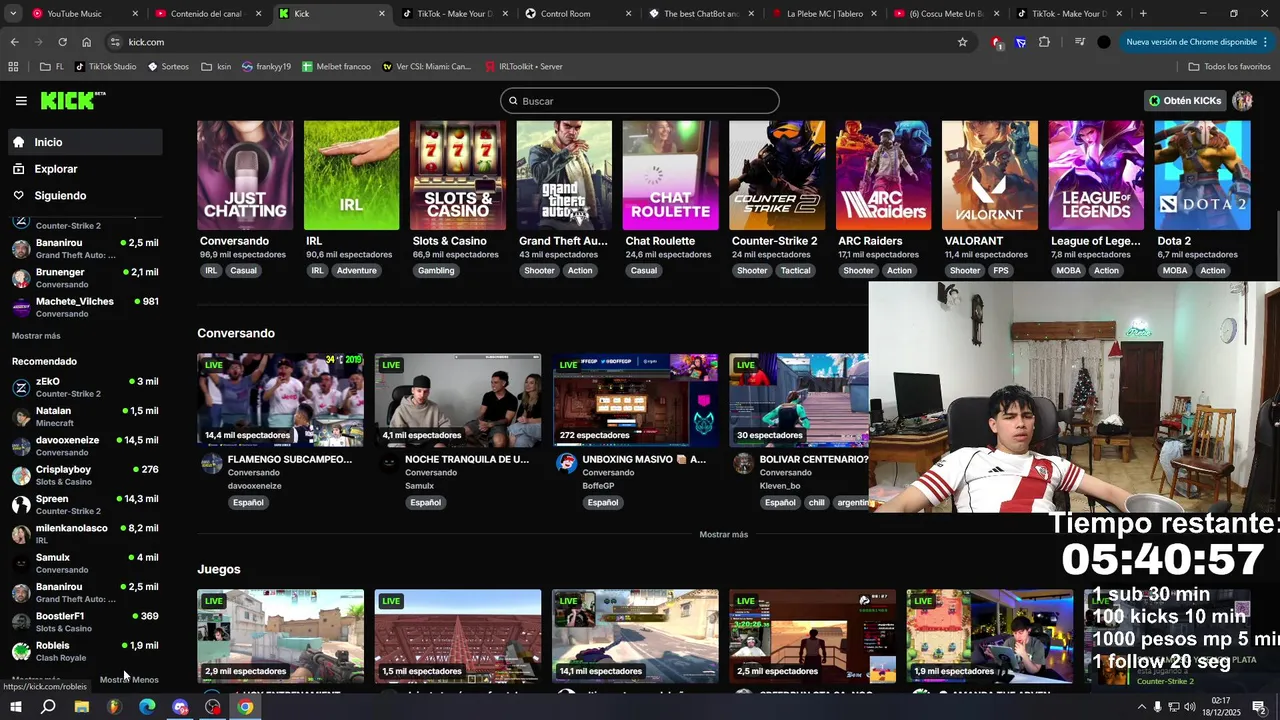Open the Kick hamburger sidebar menu

(21, 101)
